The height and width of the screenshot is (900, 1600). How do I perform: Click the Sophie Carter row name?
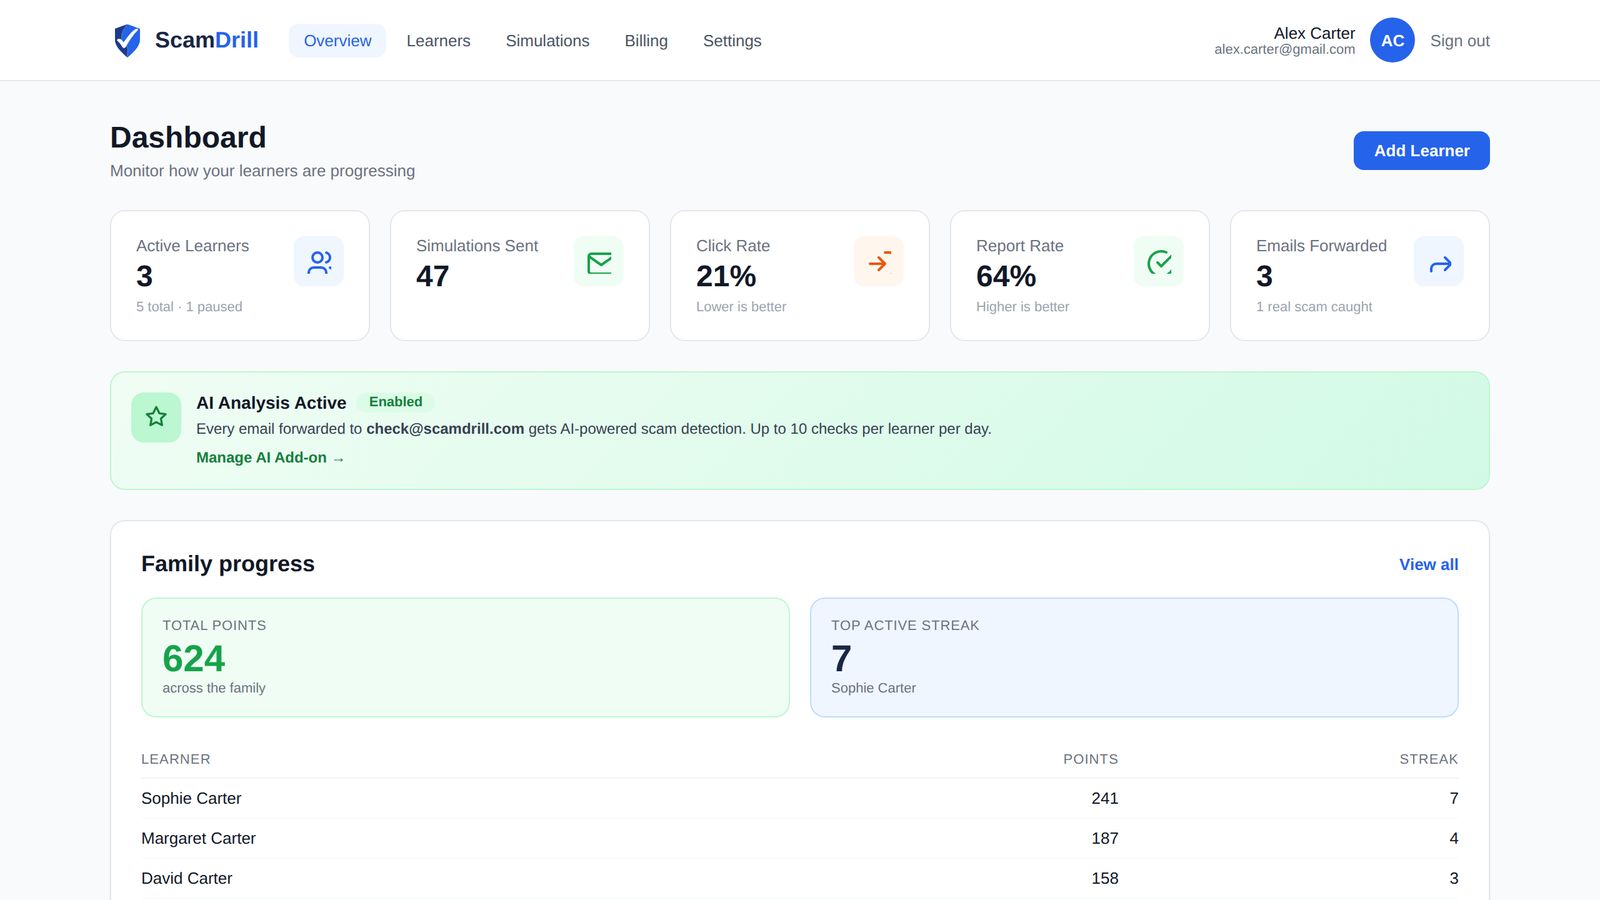point(191,798)
